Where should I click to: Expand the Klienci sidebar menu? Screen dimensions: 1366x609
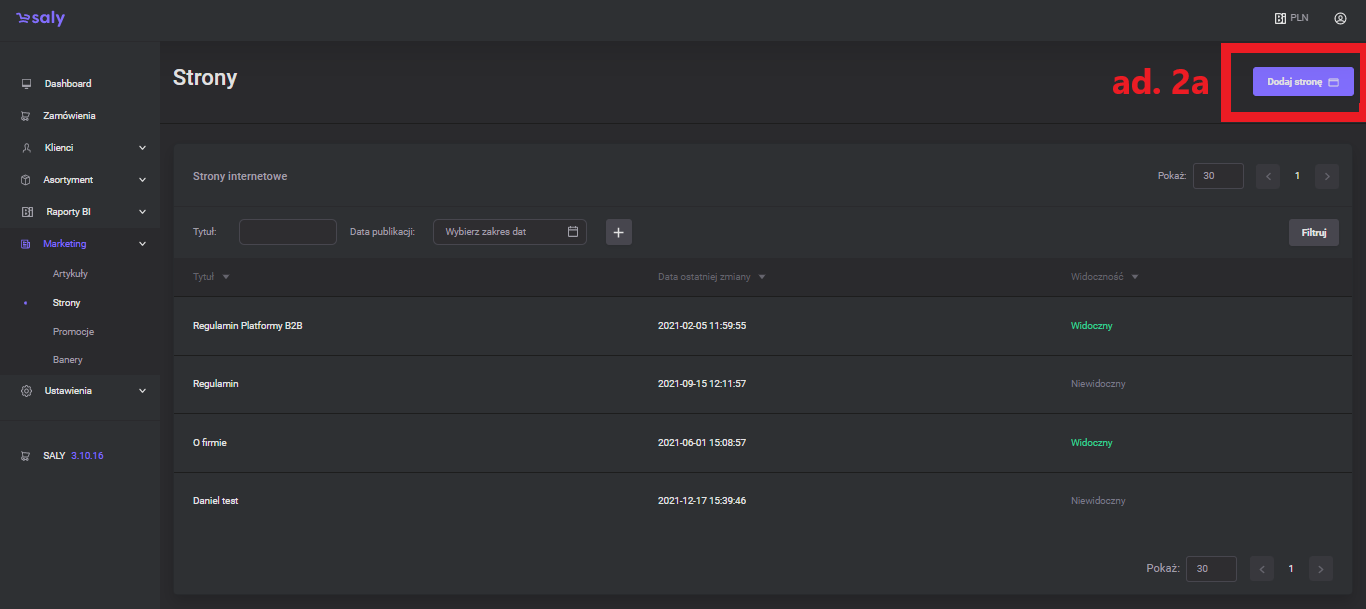point(142,148)
